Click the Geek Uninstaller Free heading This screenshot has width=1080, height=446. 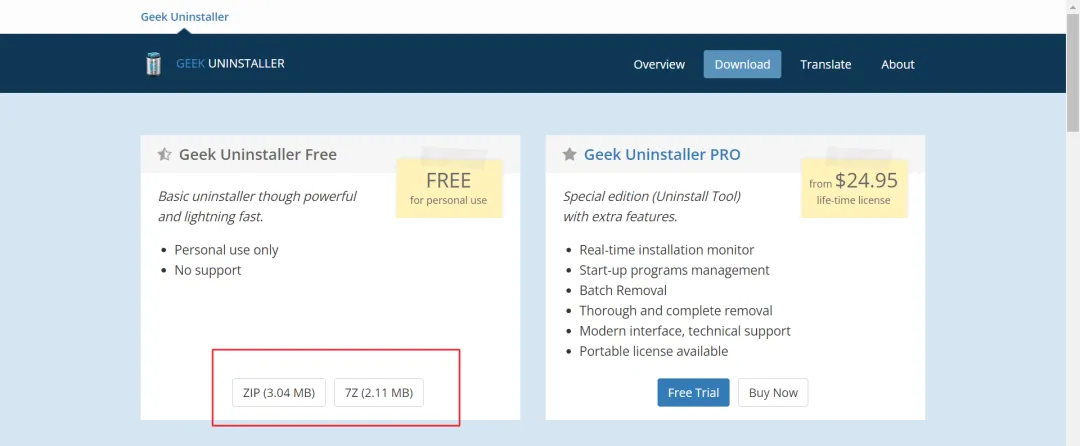pyautogui.click(x=257, y=155)
